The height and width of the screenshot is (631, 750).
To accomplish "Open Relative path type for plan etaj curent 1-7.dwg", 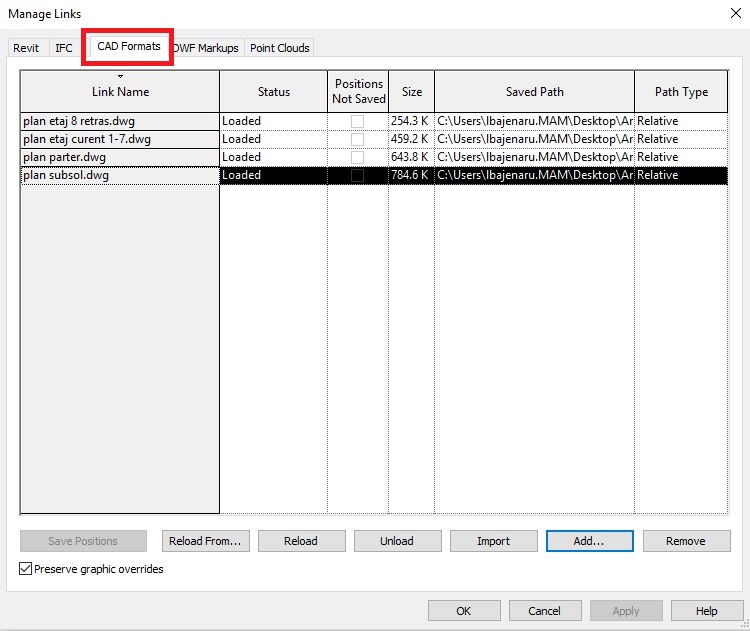I will click(x=681, y=140).
